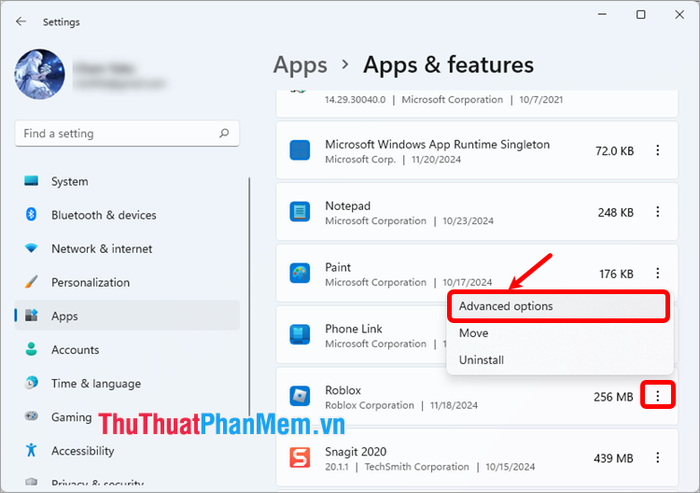Click the Apps & features heading
This screenshot has height=493, width=700.
[448, 65]
